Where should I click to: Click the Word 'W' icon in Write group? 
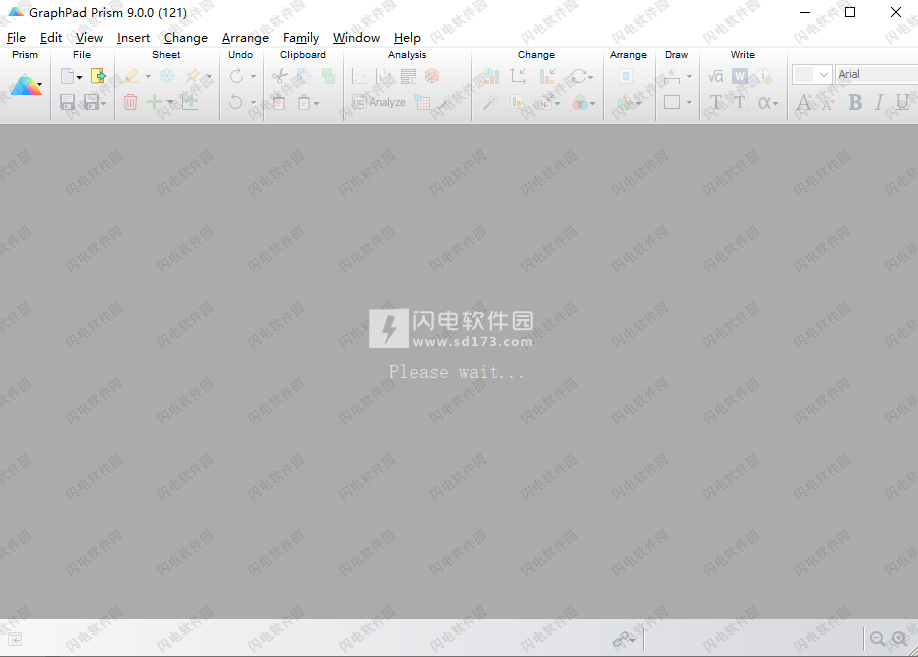click(740, 76)
